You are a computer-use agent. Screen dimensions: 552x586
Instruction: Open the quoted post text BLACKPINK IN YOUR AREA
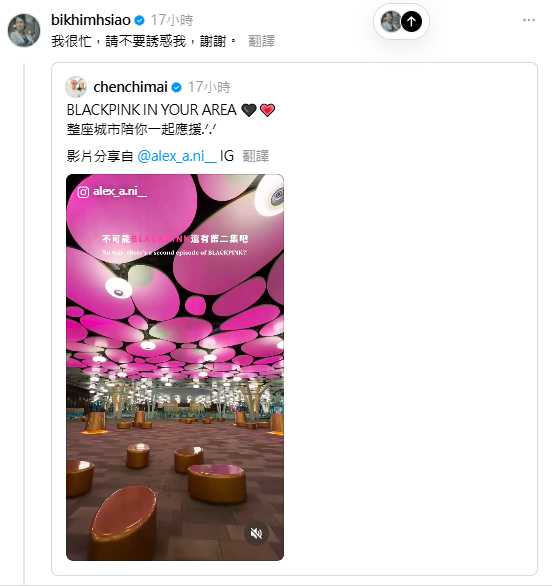[x=151, y=110]
